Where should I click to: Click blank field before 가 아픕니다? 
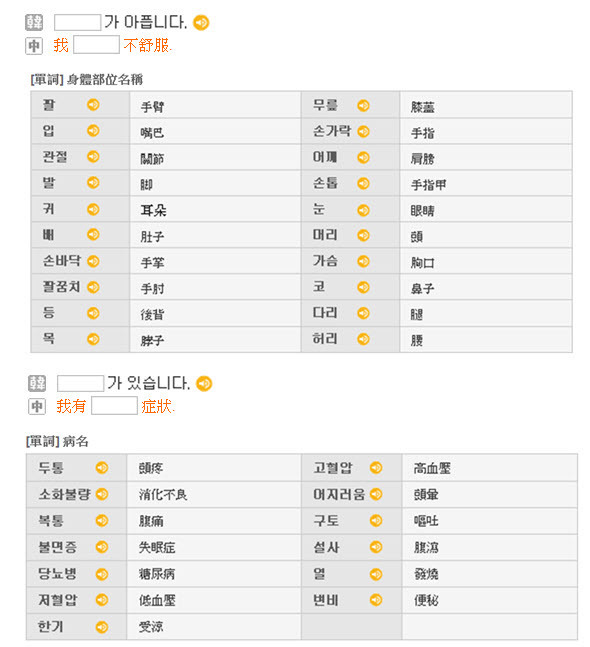pyautogui.click(x=78, y=22)
